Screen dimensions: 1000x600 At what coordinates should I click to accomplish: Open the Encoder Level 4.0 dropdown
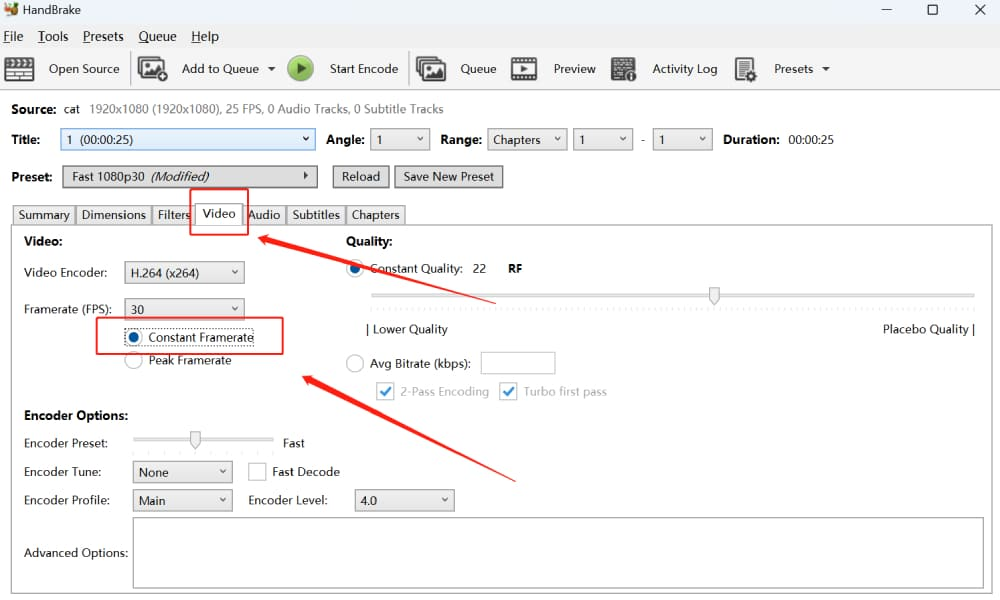tap(404, 501)
